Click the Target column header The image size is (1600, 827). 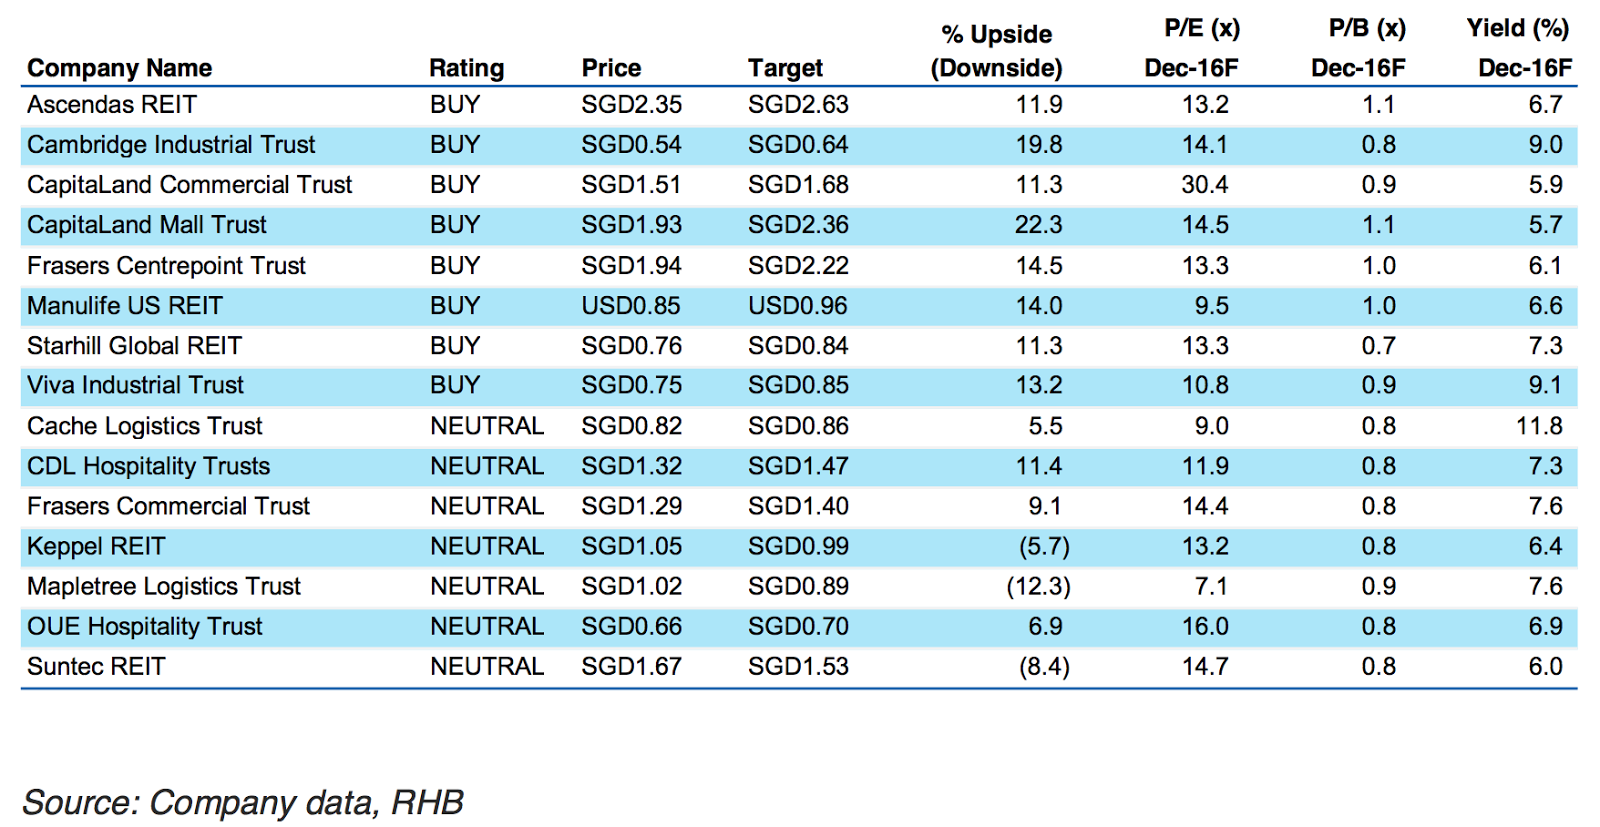coord(785,68)
